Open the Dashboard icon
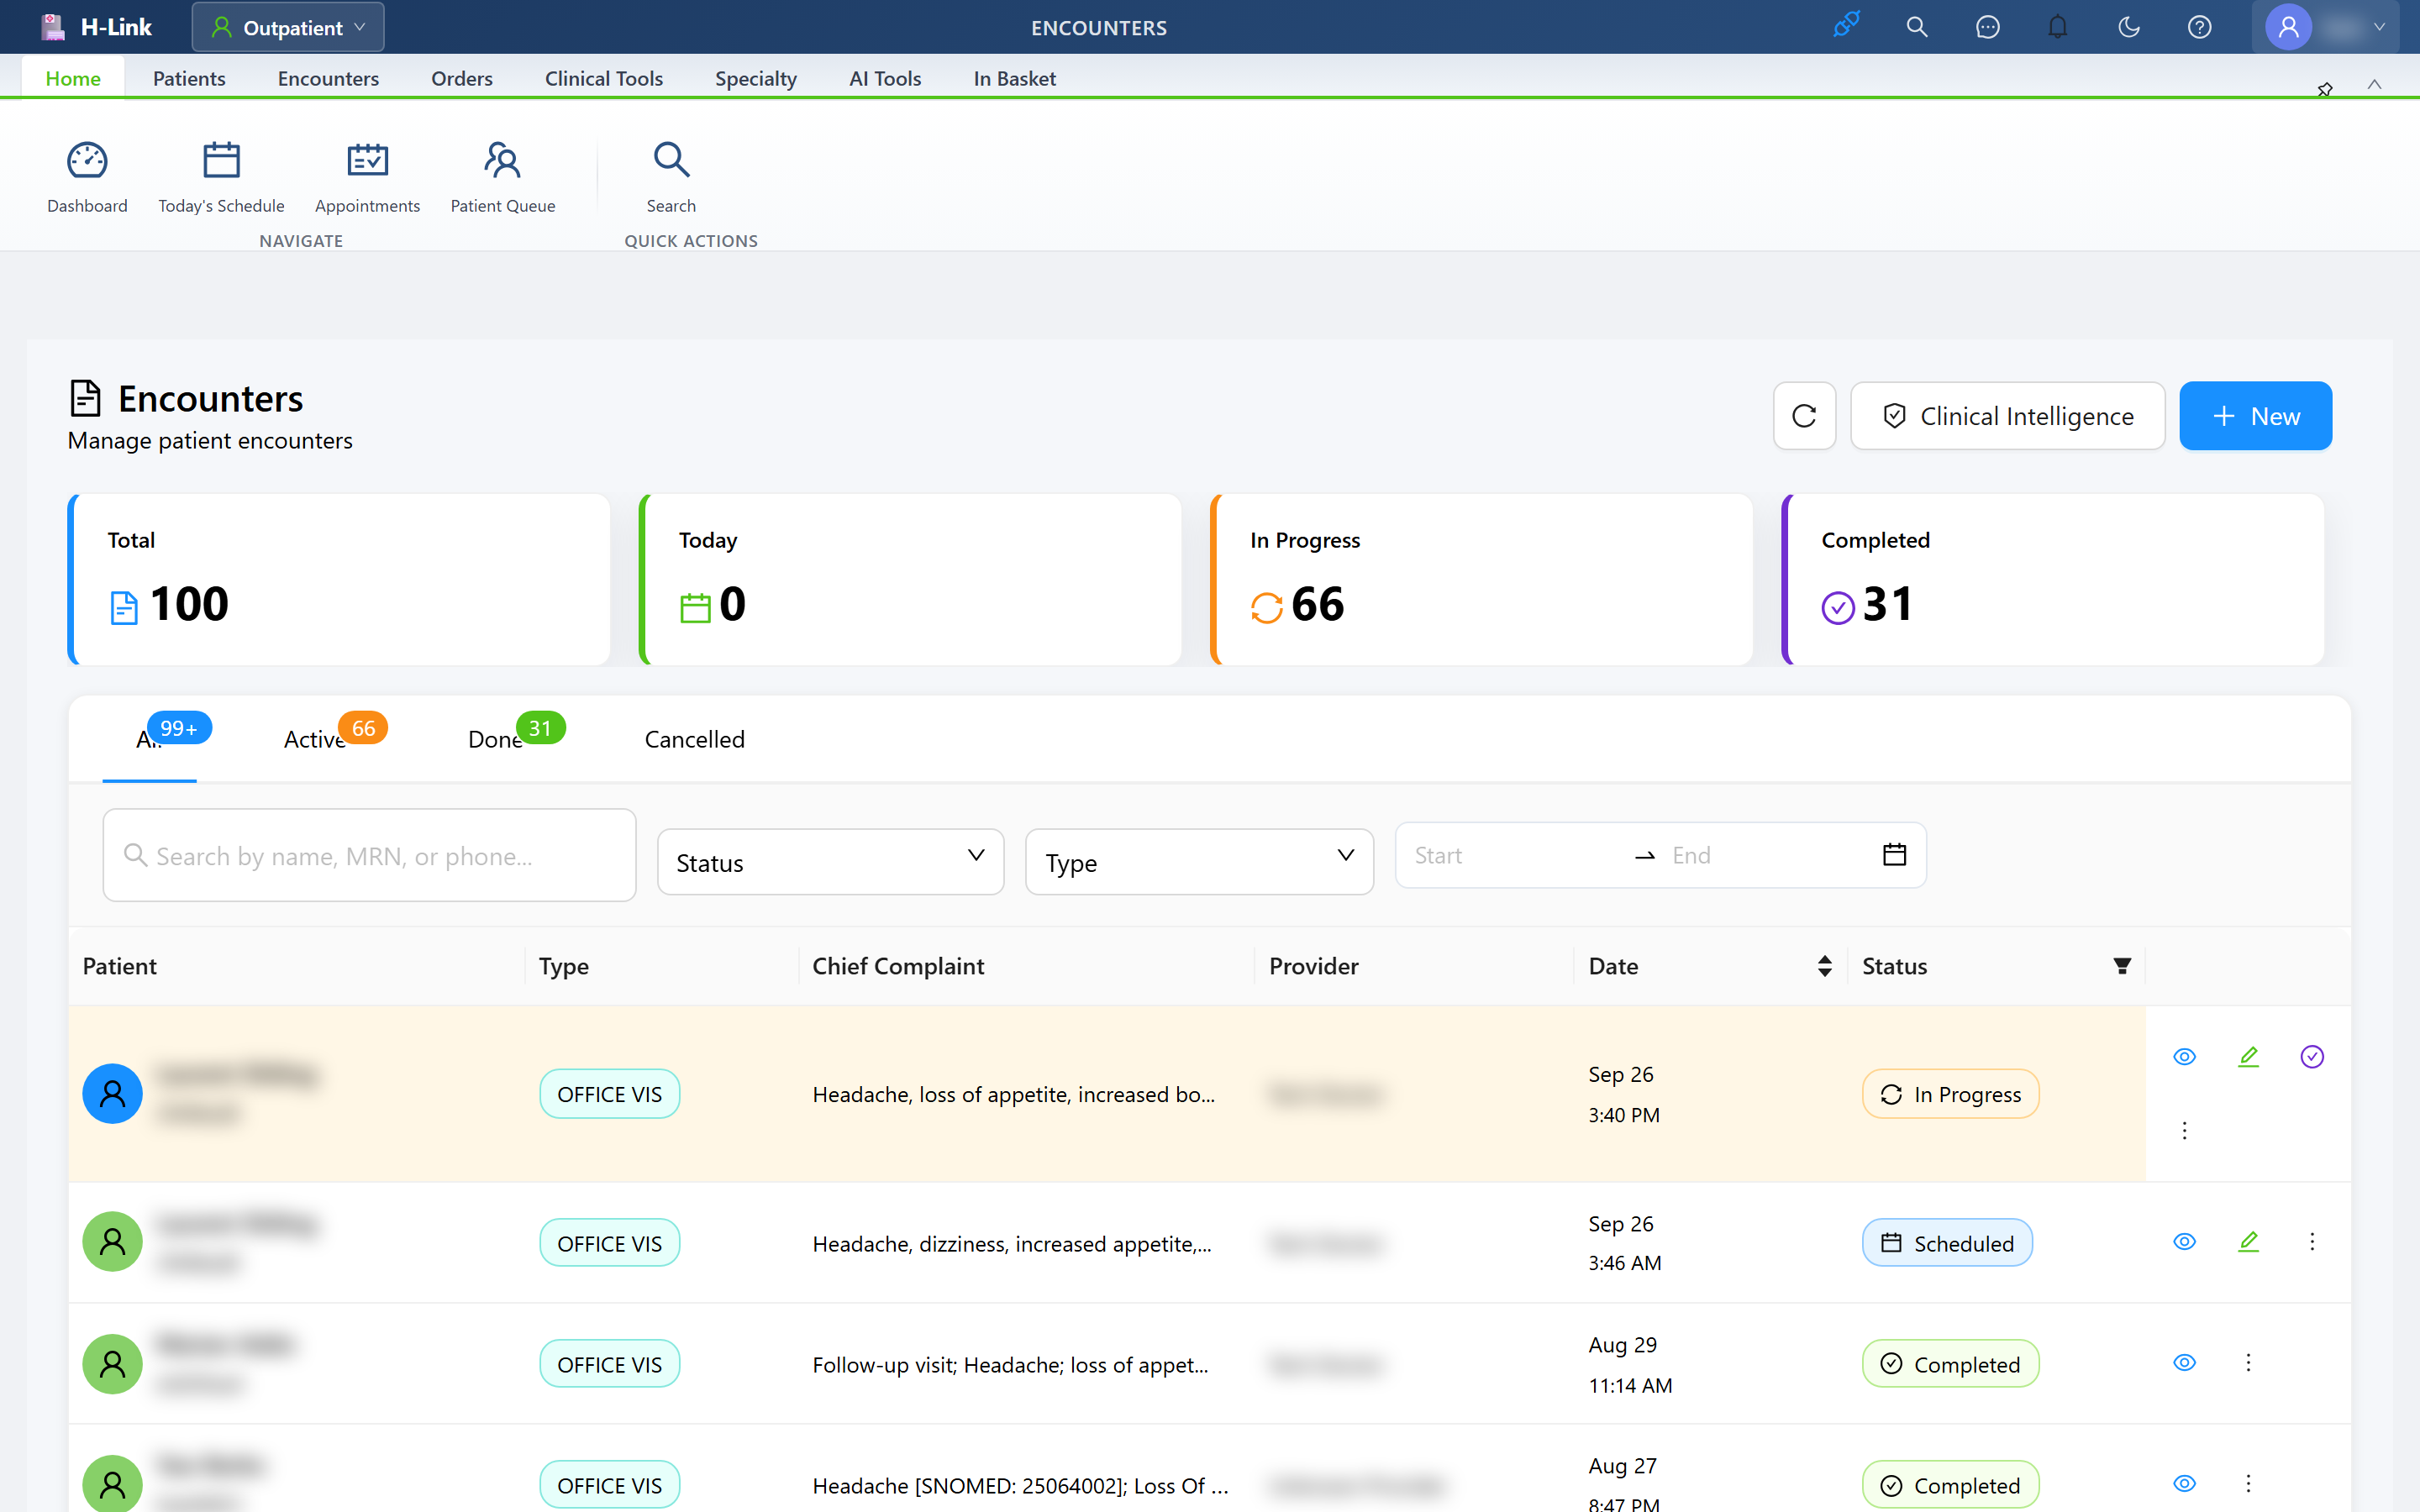Screen dimensions: 2420x1512 [87, 177]
